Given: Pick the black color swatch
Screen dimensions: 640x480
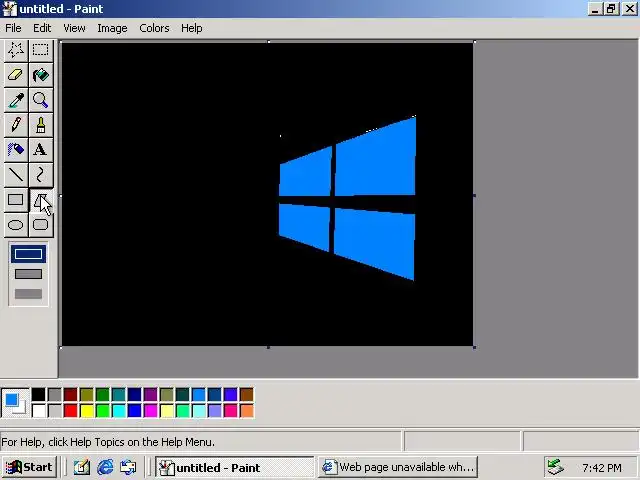Looking at the screenshot, I should pos(38,395).
